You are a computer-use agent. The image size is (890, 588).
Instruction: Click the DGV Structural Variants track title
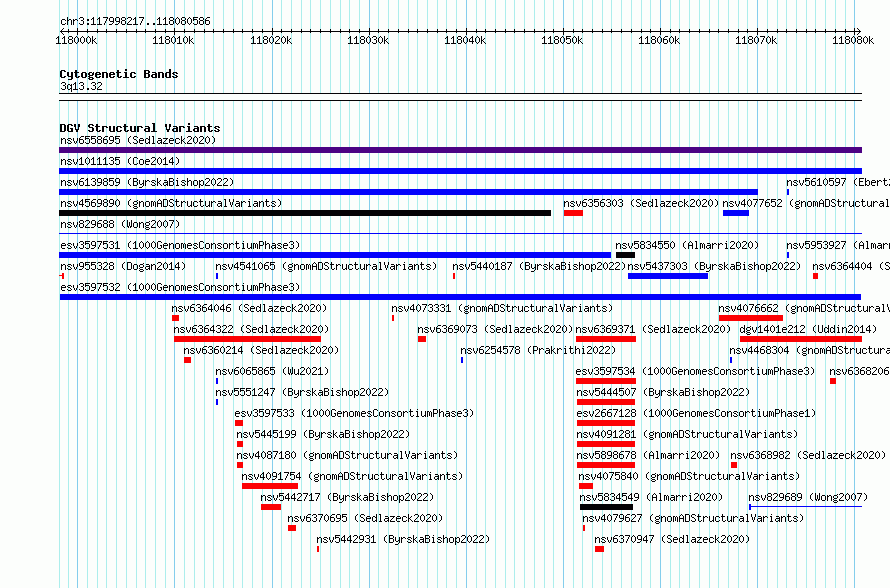[140, 128]
